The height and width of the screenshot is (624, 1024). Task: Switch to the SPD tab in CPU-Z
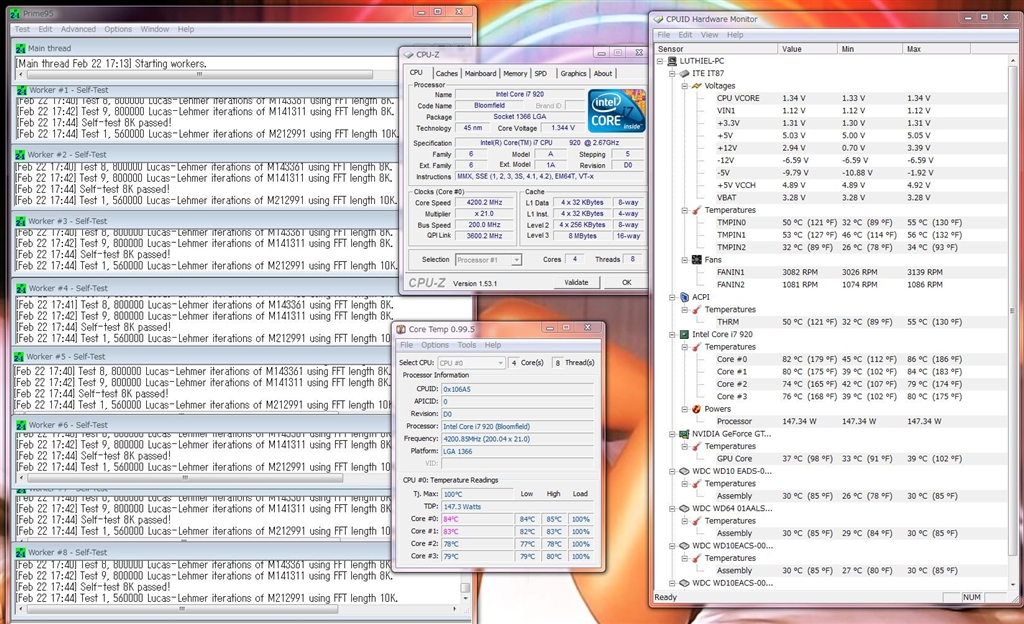click(x=541, y=74)
